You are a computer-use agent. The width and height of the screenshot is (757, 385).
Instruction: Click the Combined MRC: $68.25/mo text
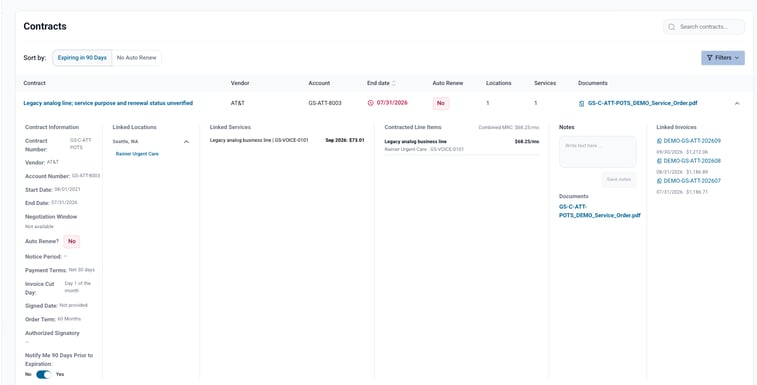(x=509, y=128)
